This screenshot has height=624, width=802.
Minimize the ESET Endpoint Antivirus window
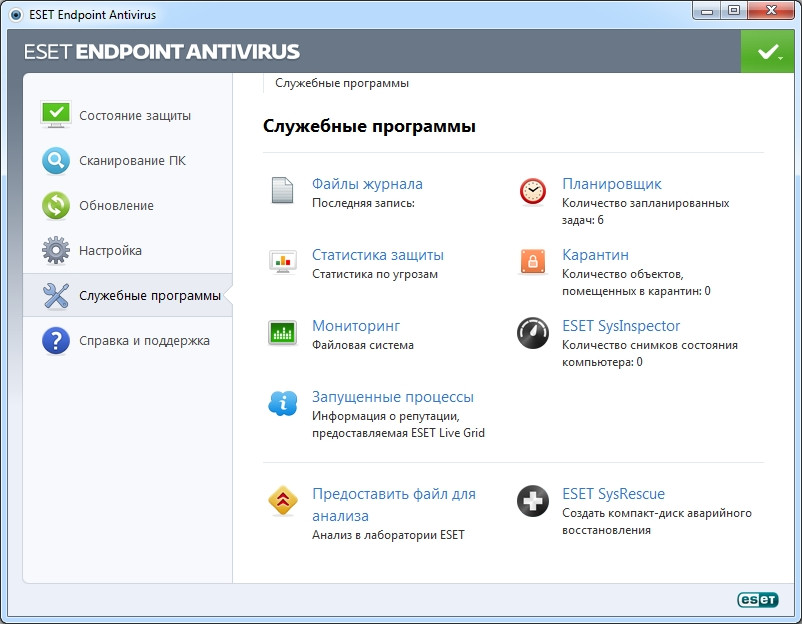click(707, 11)
